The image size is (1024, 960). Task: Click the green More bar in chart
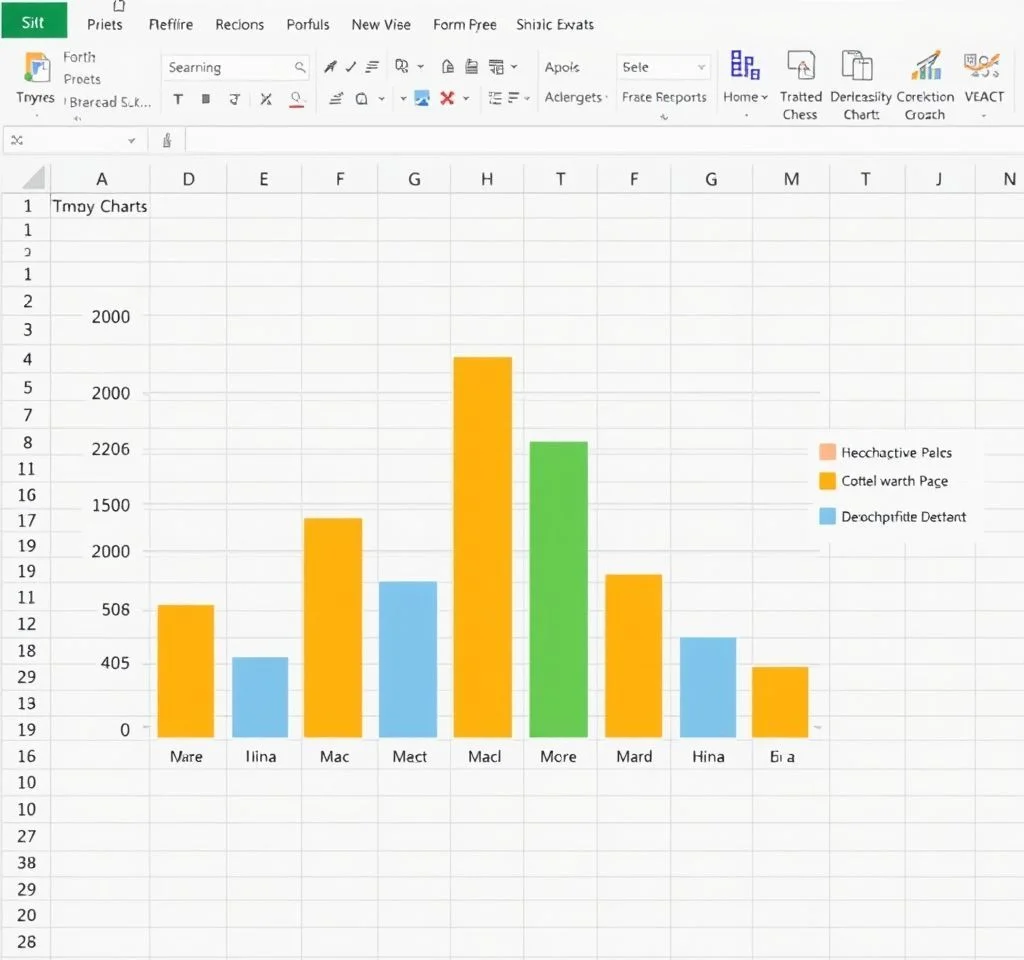click(558, 590)
